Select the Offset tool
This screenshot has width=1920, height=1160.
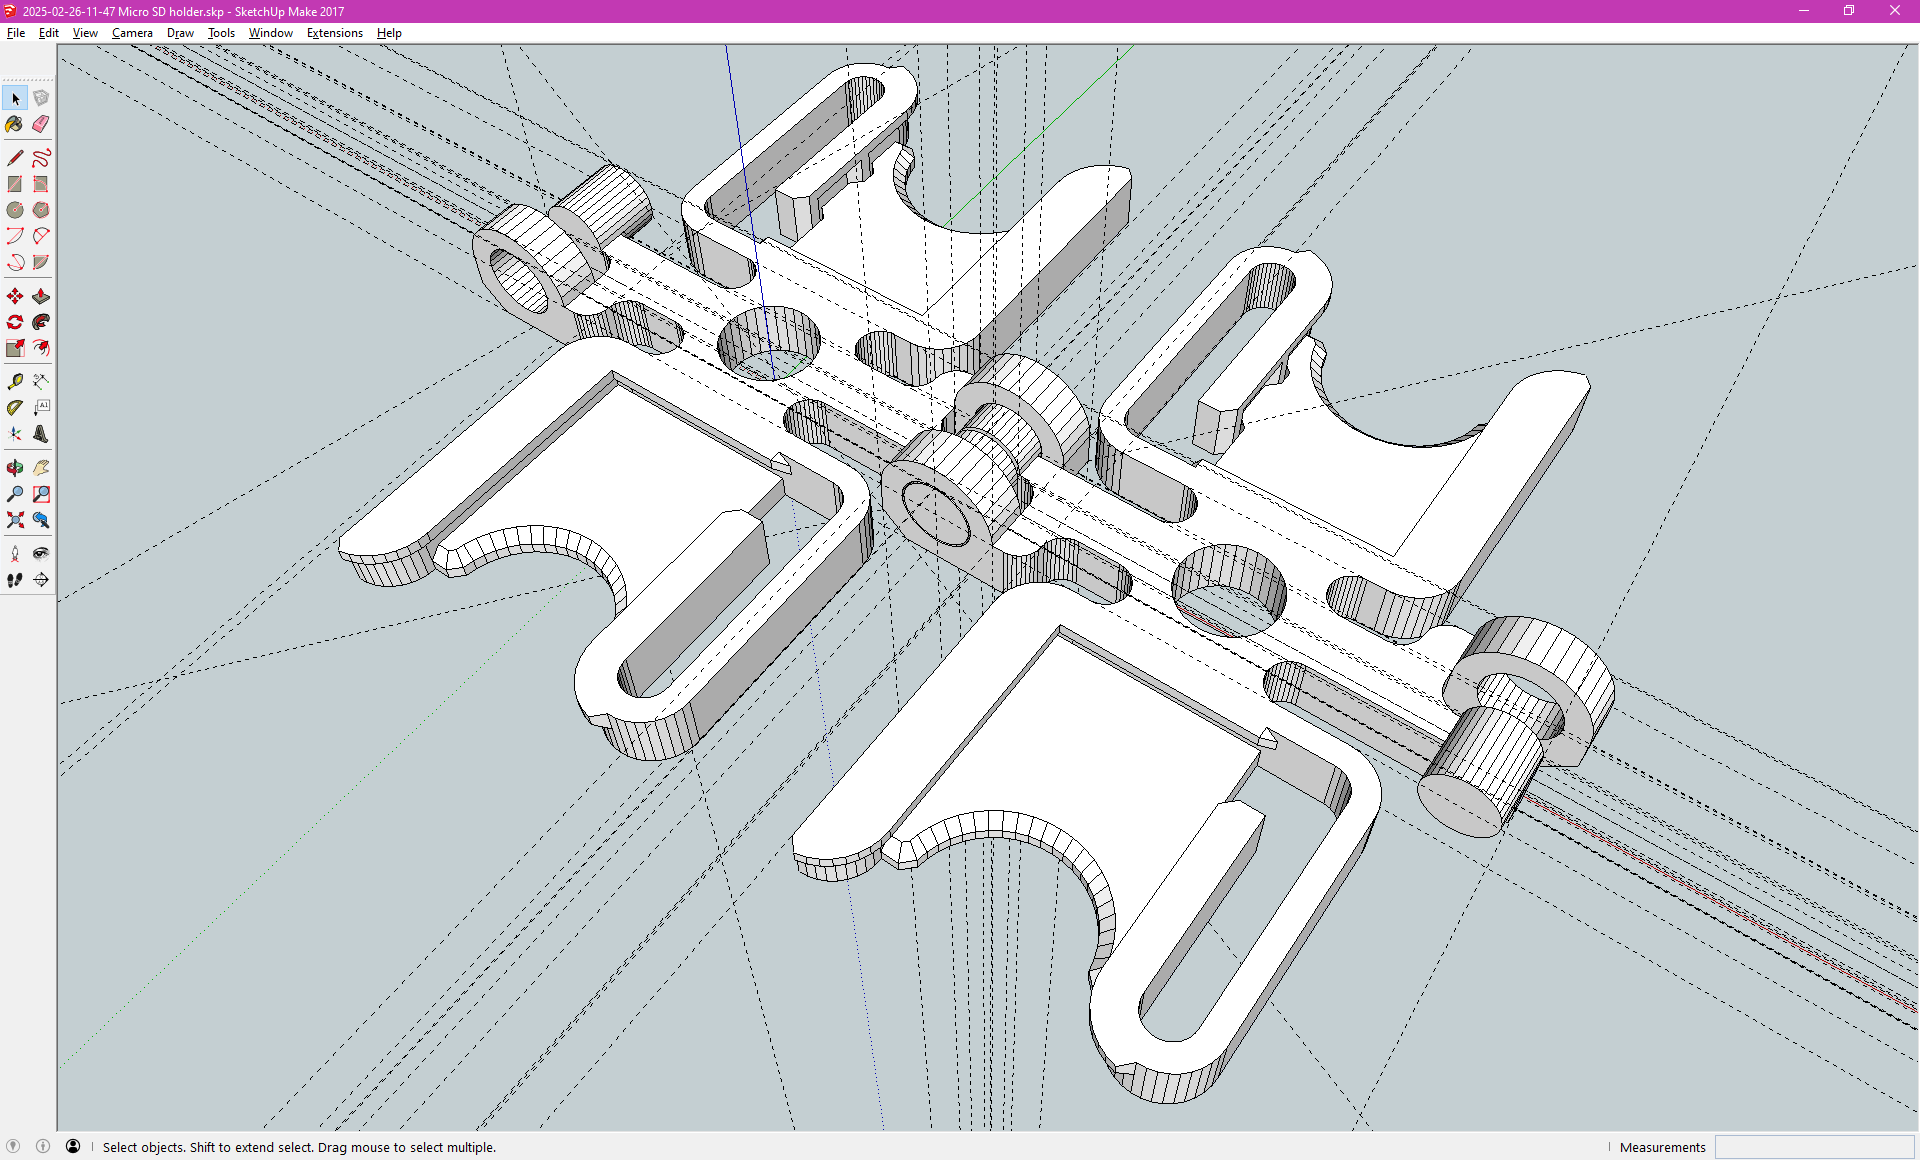coord(41,348)
